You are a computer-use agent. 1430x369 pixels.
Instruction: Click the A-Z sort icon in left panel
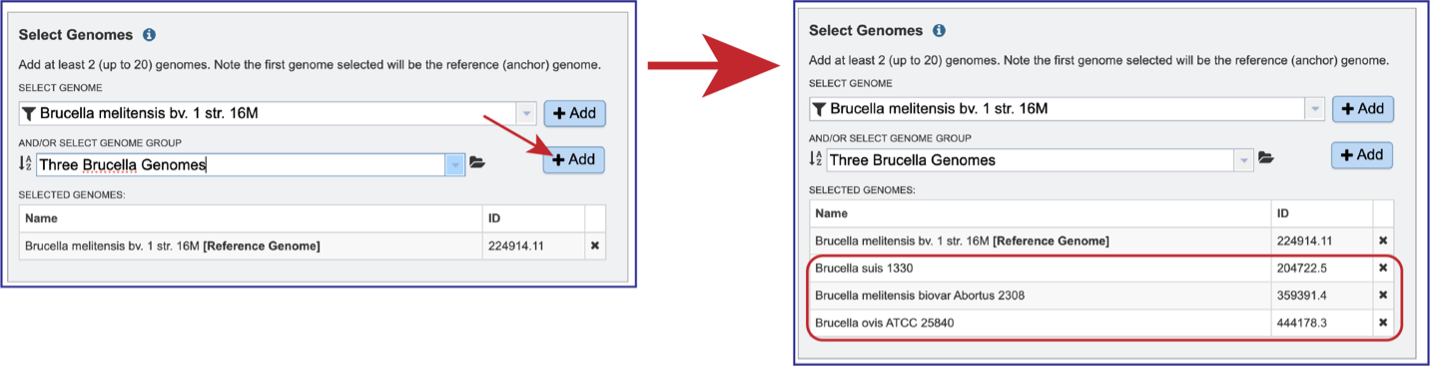[26, 163]
